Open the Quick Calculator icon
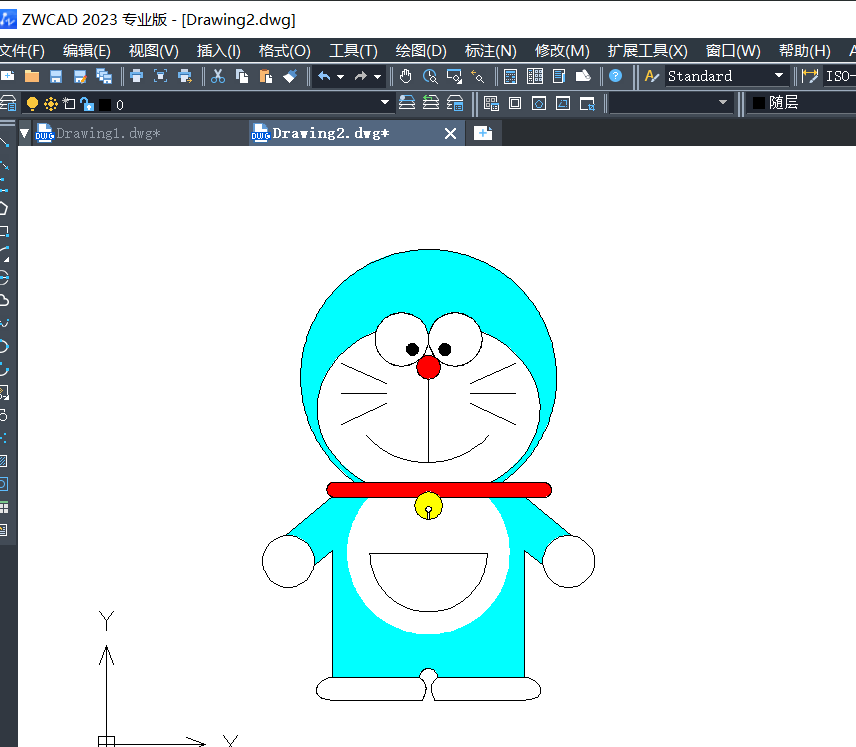856x747 pixels. (510, 76)
